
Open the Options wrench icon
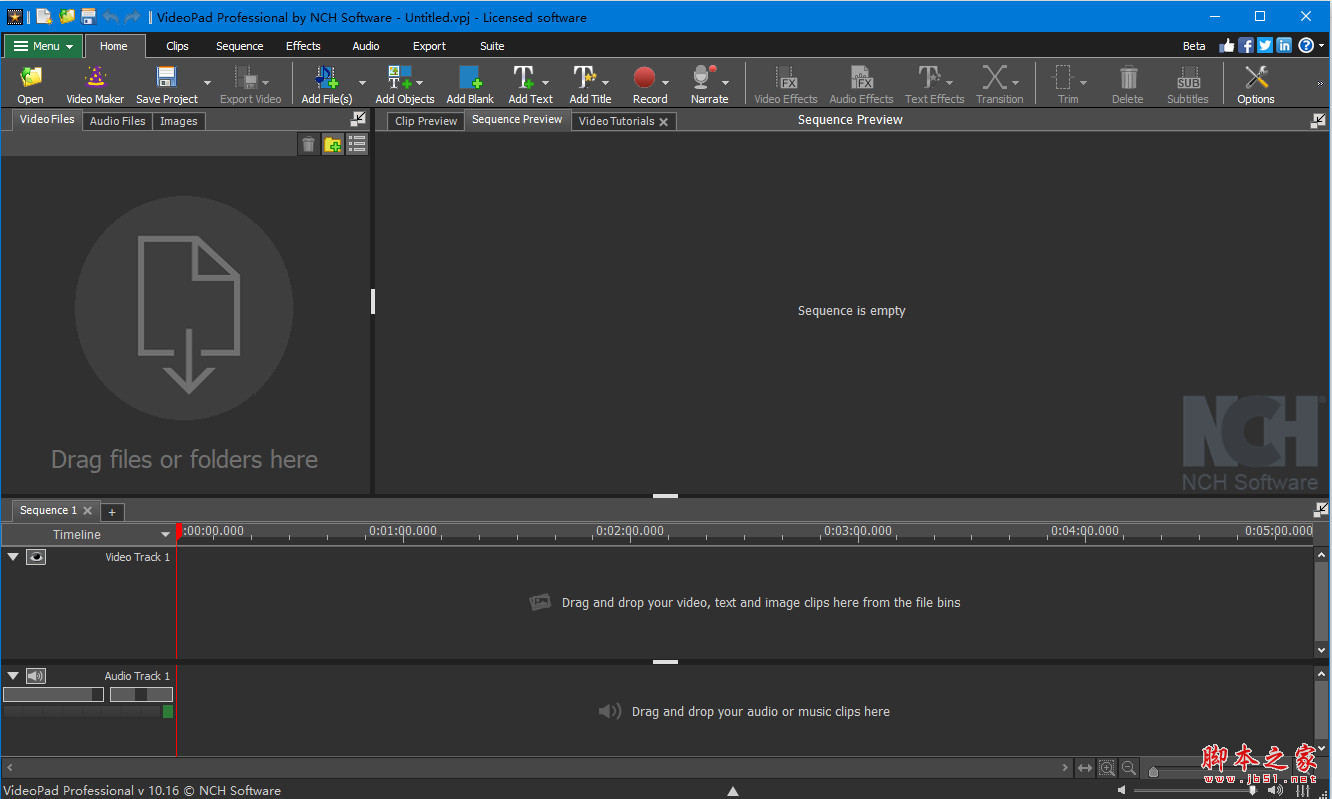coord(1256,78)
